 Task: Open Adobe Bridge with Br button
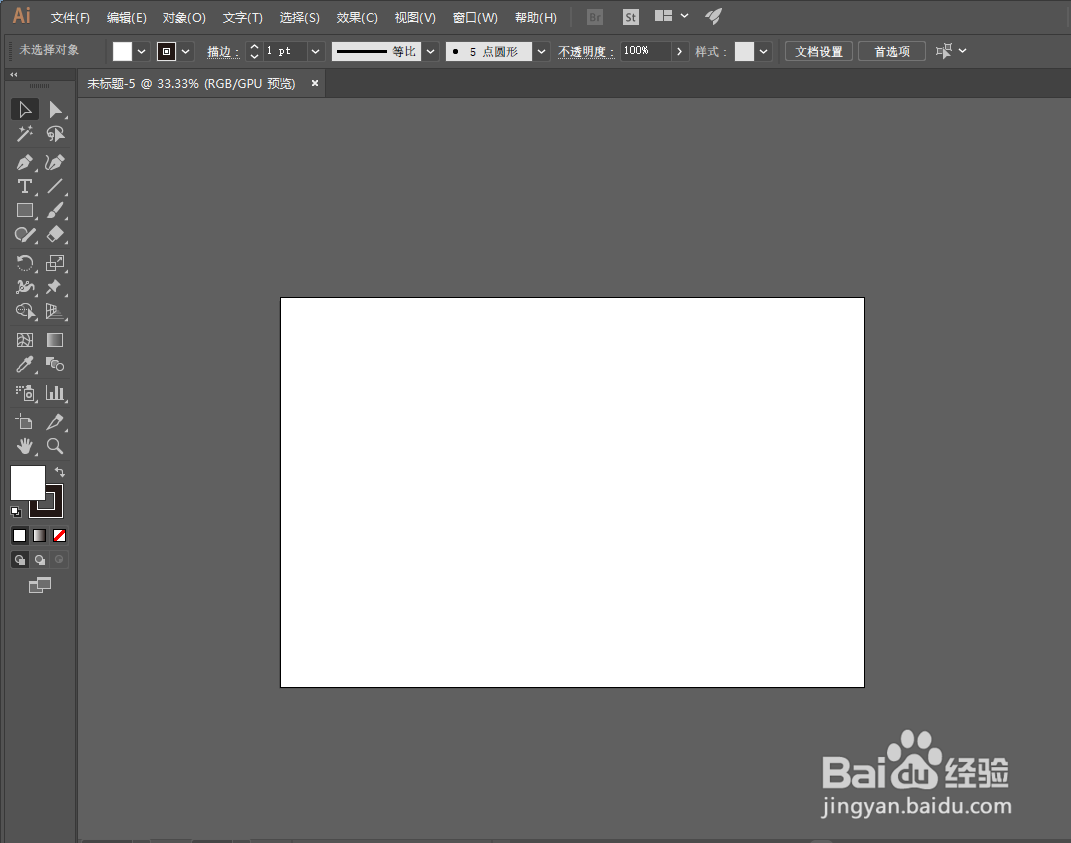tap(595, 17)
